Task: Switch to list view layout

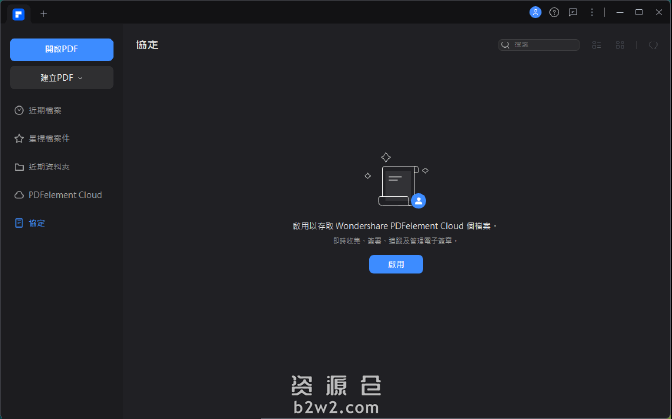Action: click(597, 45)
